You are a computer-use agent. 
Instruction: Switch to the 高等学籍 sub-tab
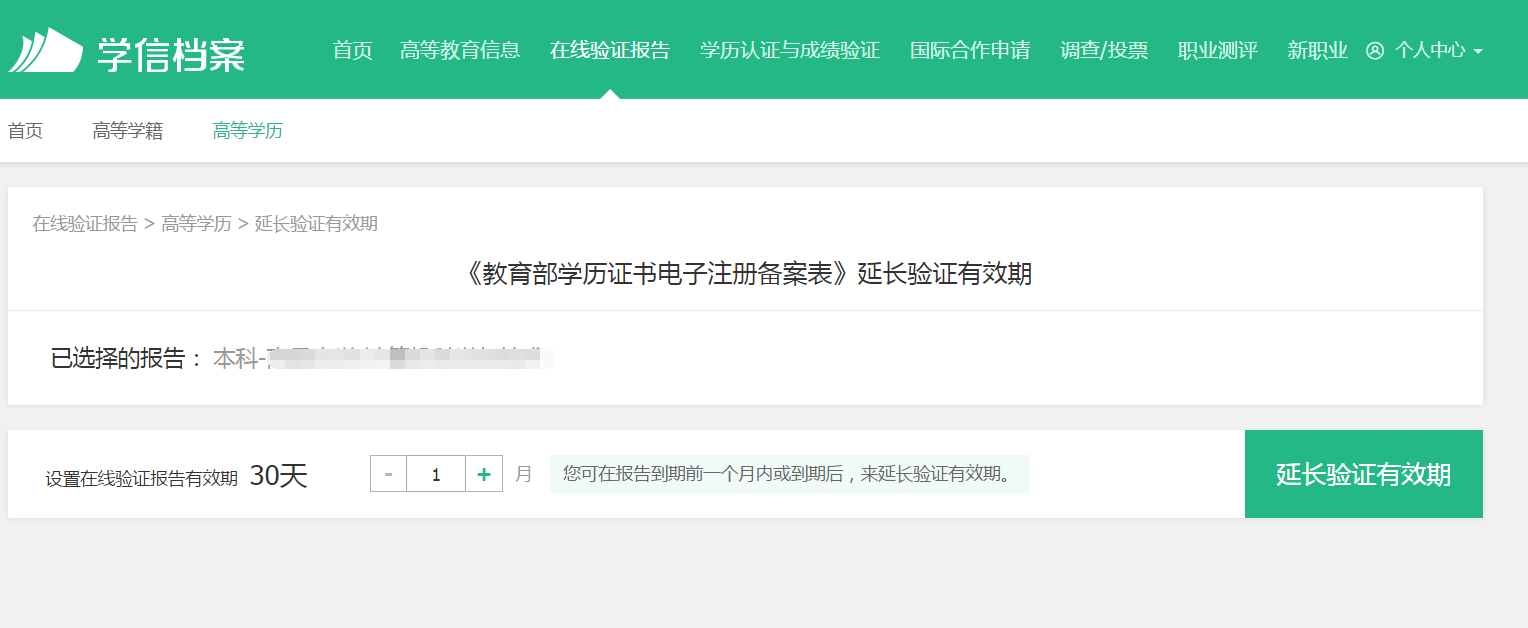click(x=128, y=131)
